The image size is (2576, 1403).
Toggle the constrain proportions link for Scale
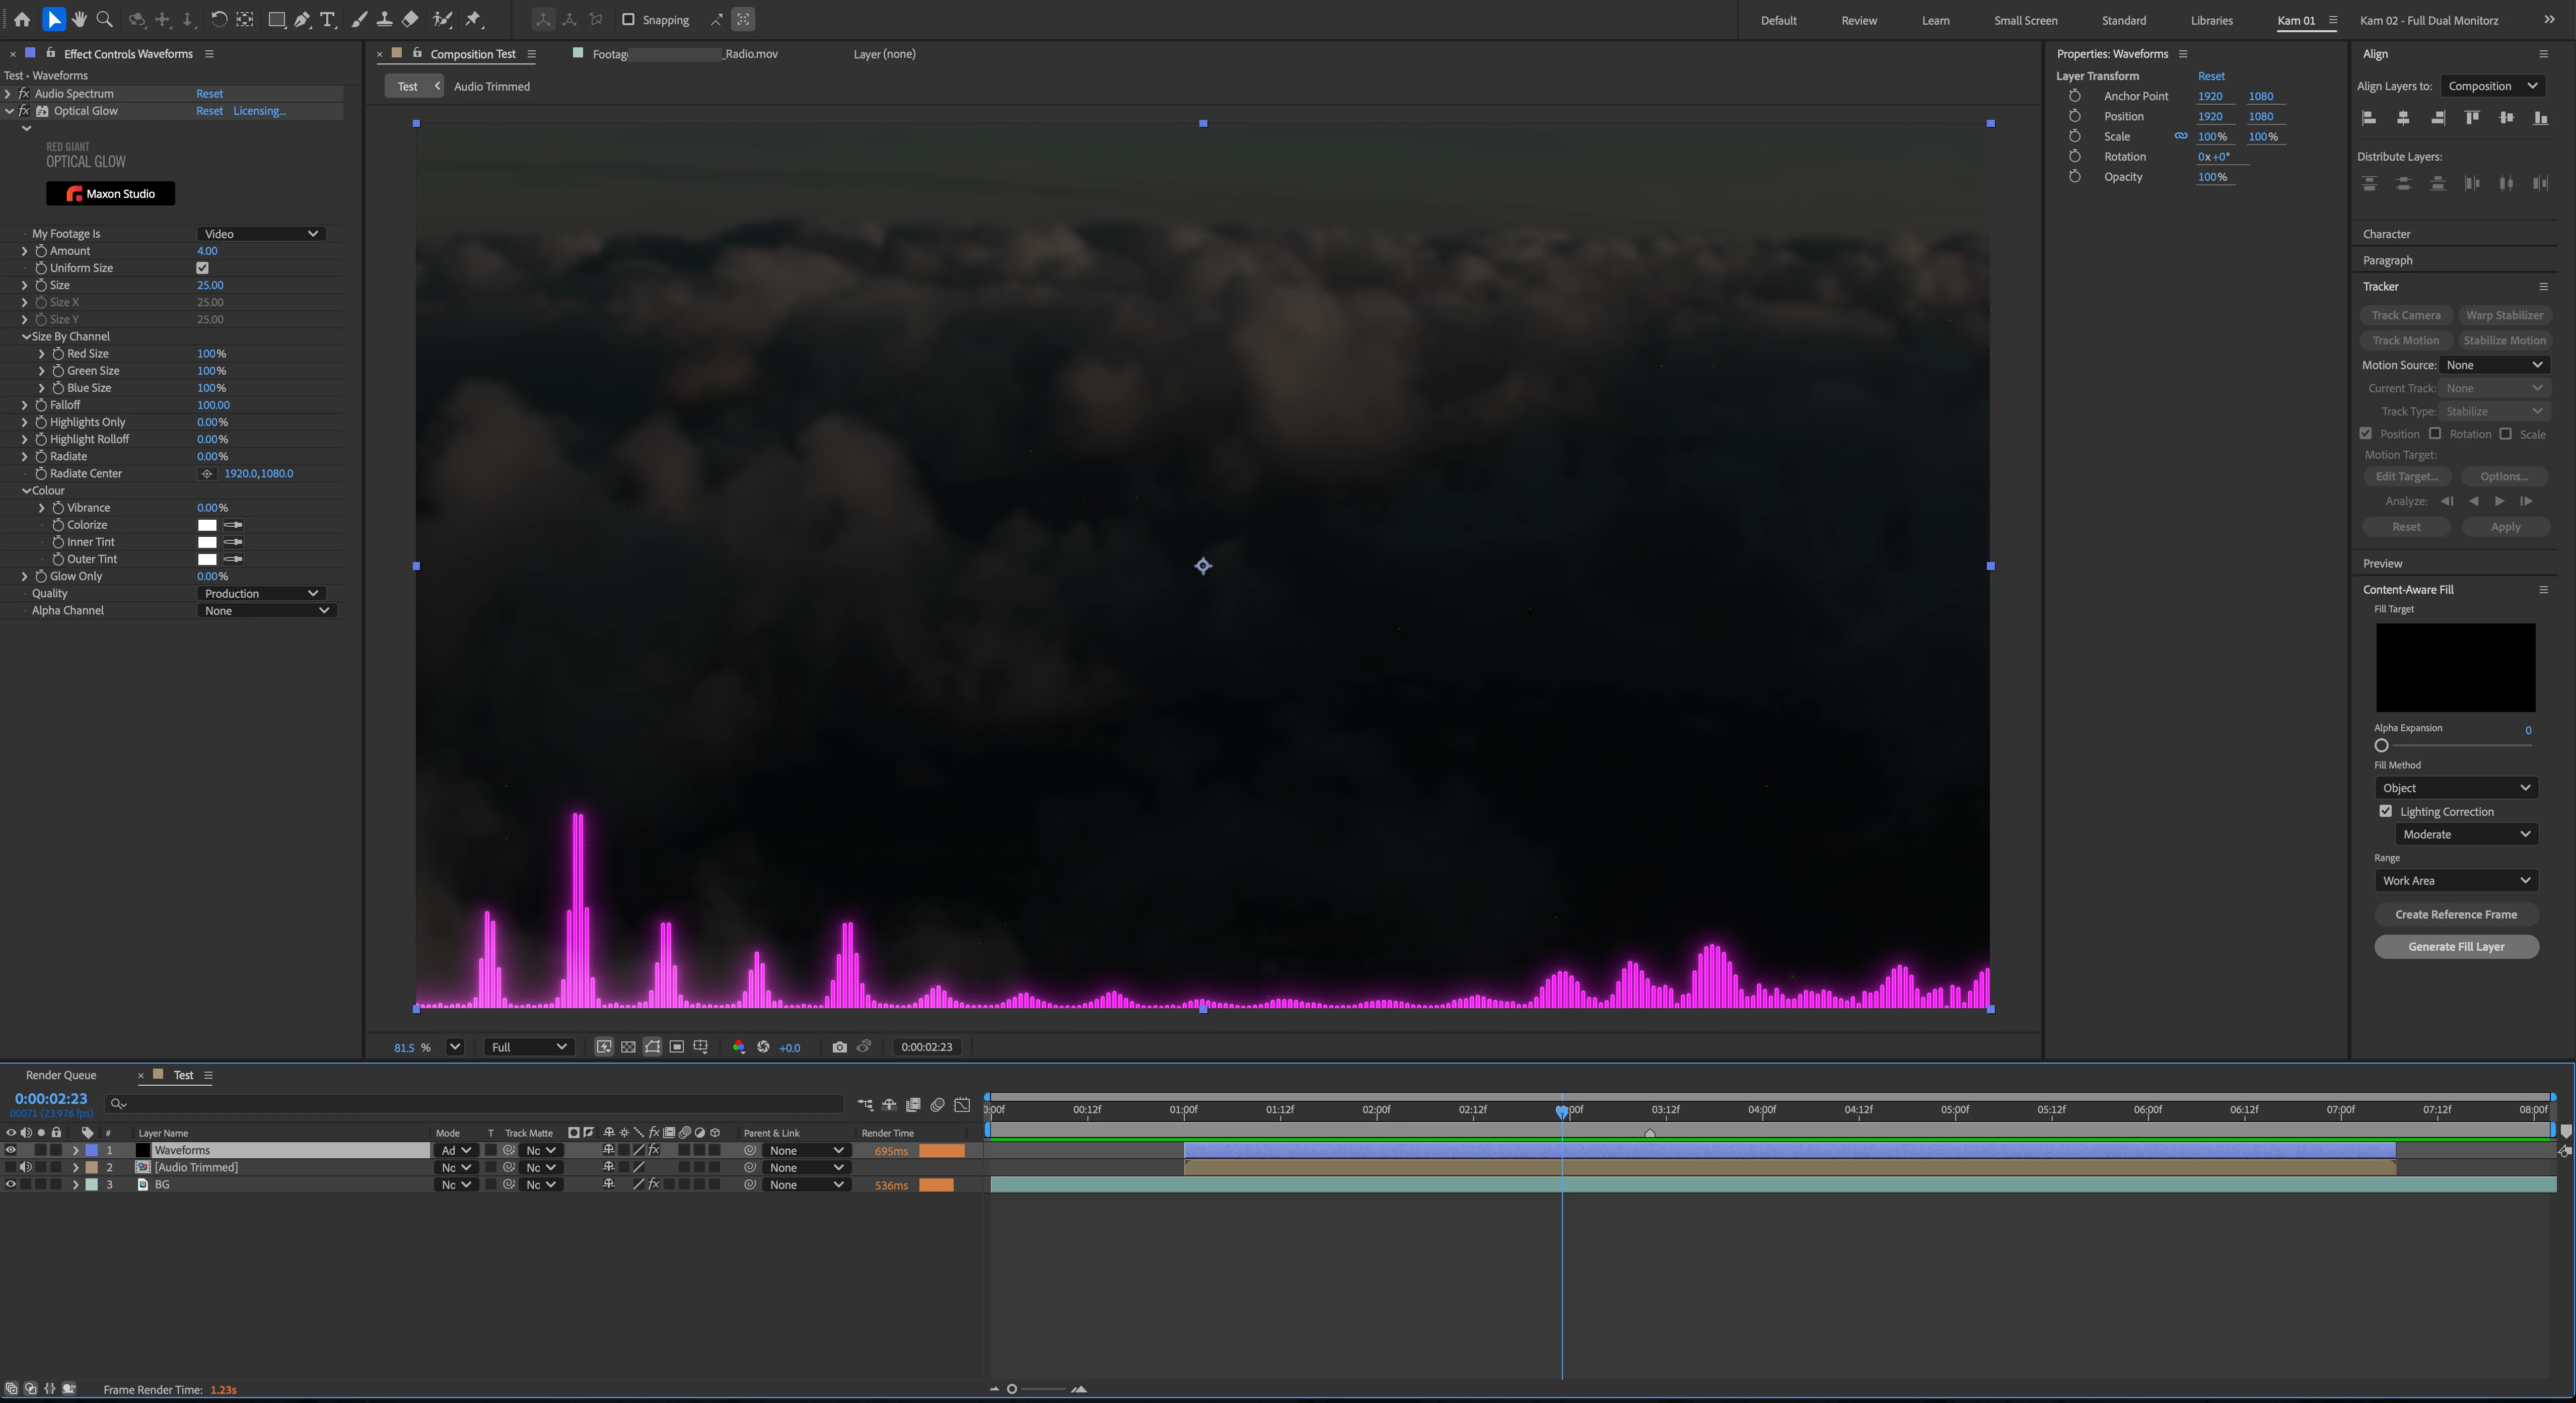click(x=2181, y=136)
